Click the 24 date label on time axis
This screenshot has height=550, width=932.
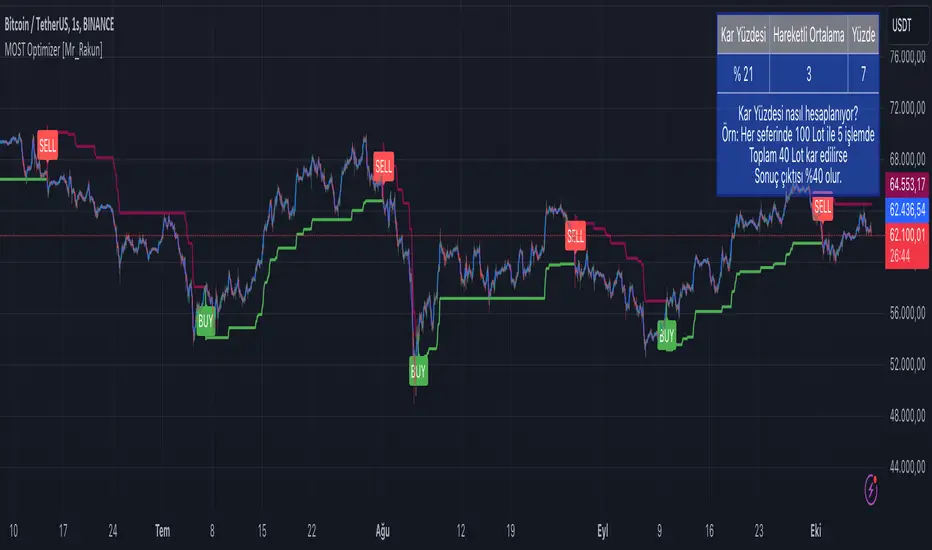click(x=113, y=531)
